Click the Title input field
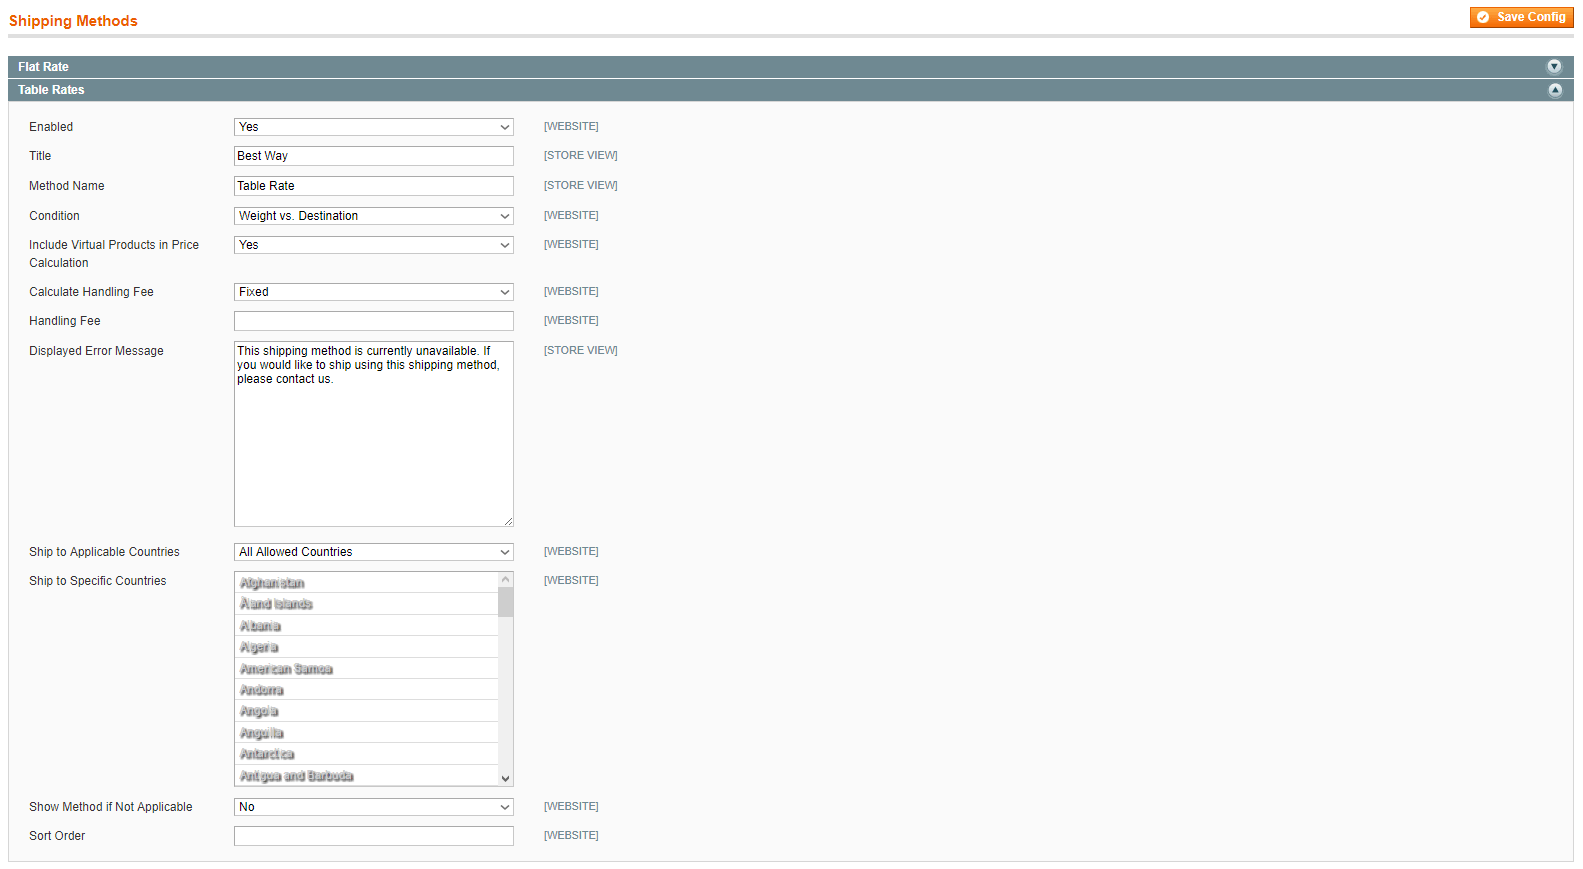The image size is (1583, 869). coord(373,156)
